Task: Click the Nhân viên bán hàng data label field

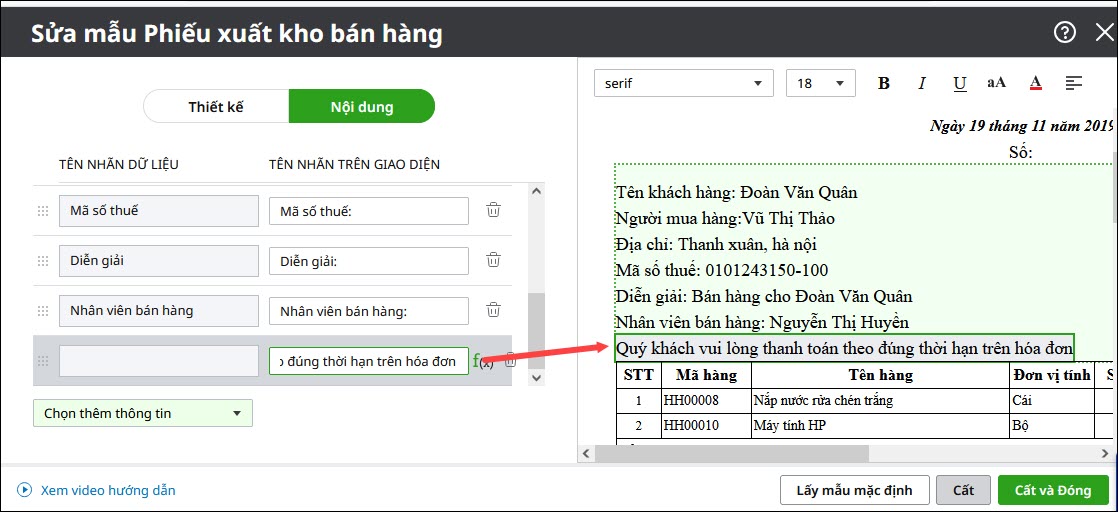Action: coord(158,311)
